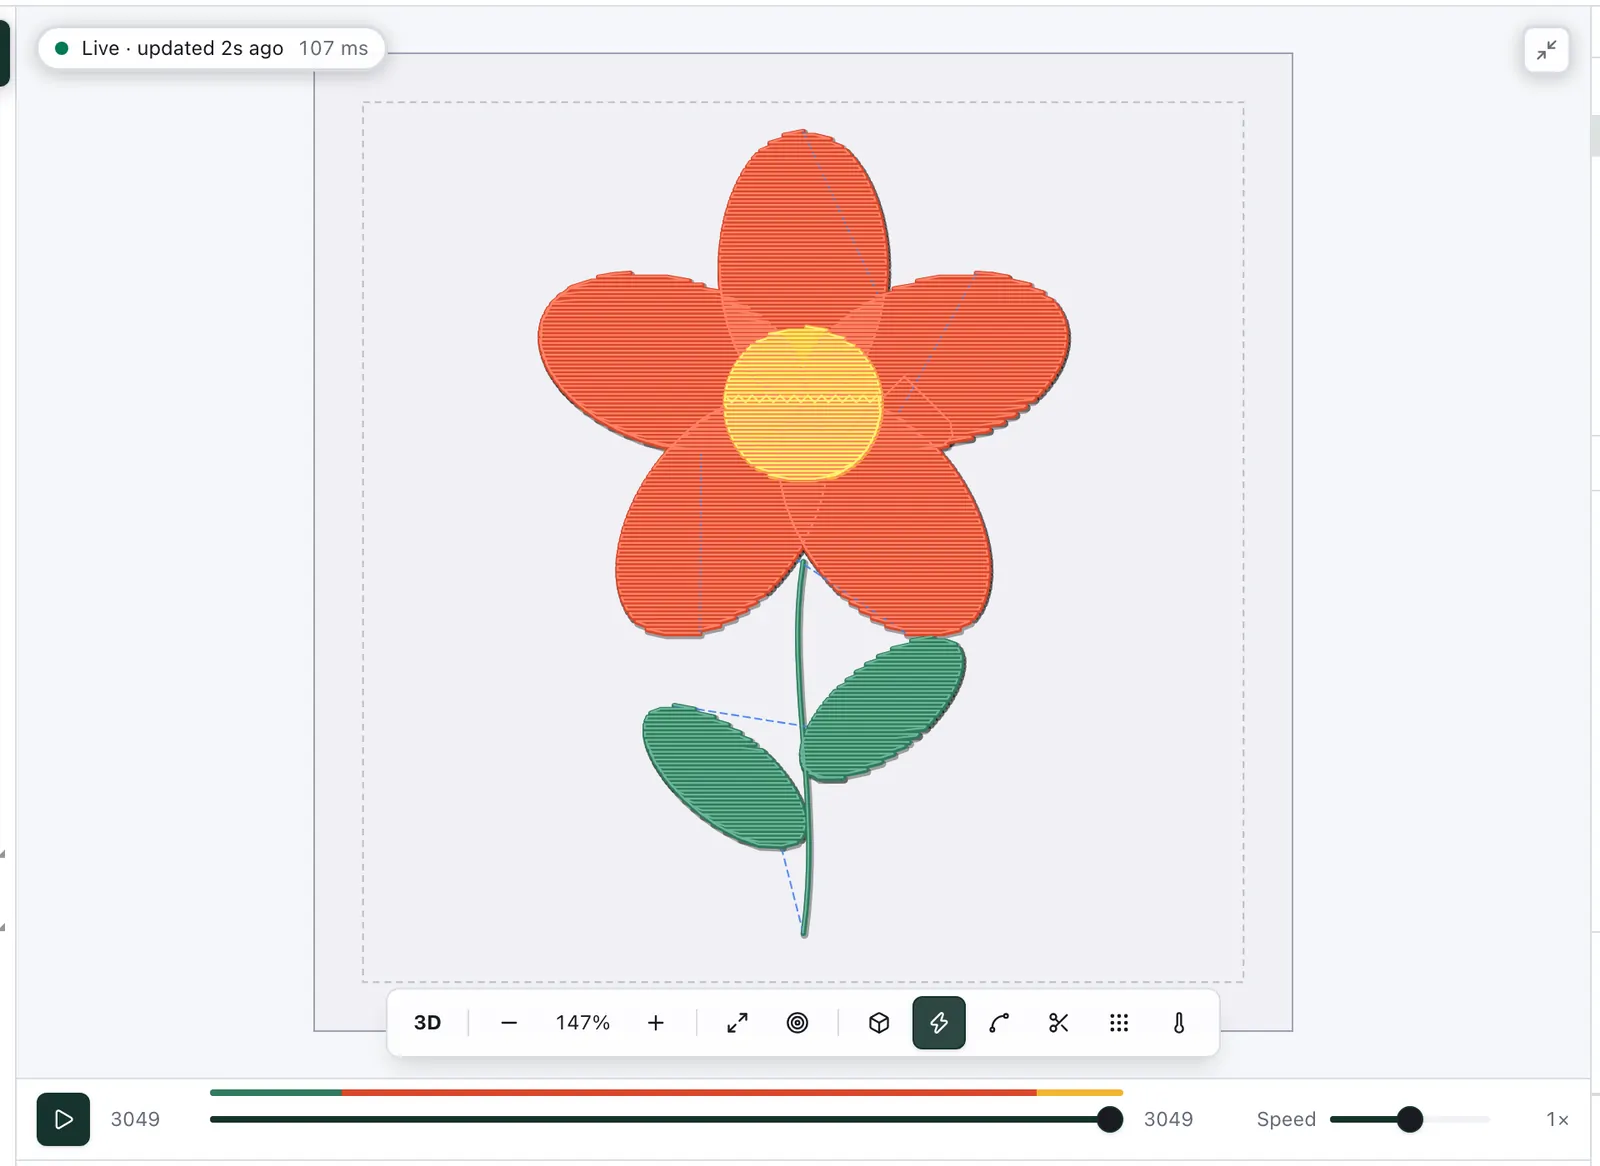The height and width of the screenshot is (1166, 1600).
Task: Click the yellow segment of the color timeline bar
Action: [1080, 1092]
